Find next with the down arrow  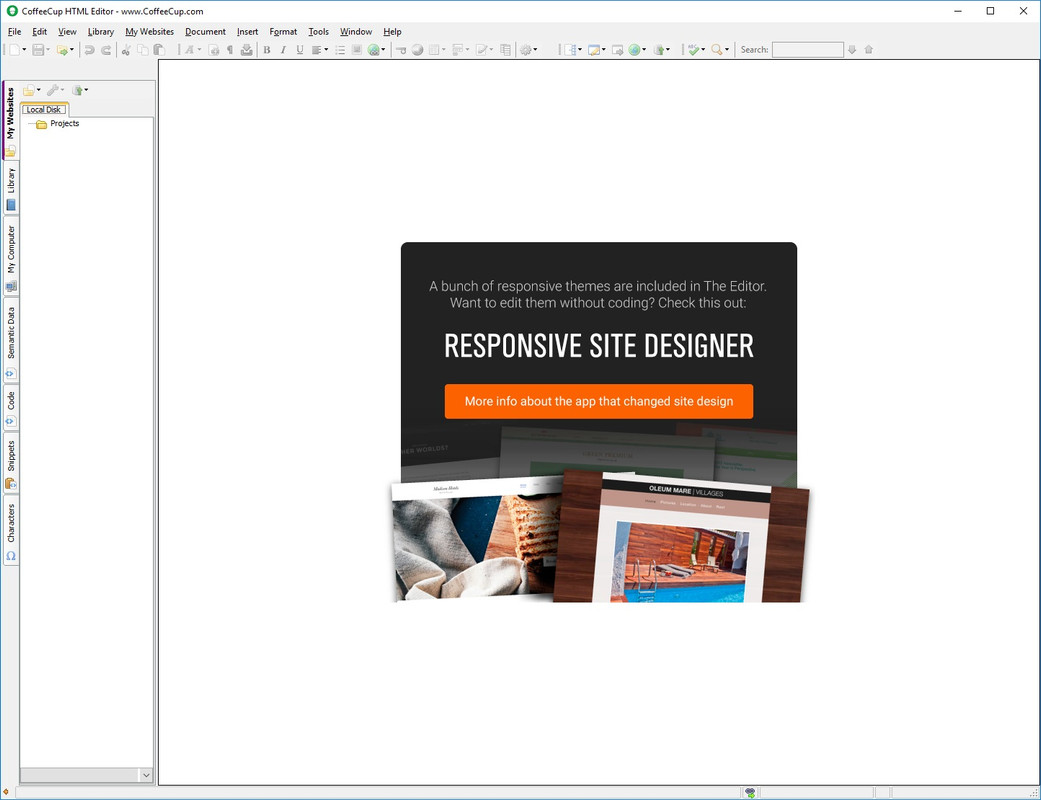tap(852, 50)
